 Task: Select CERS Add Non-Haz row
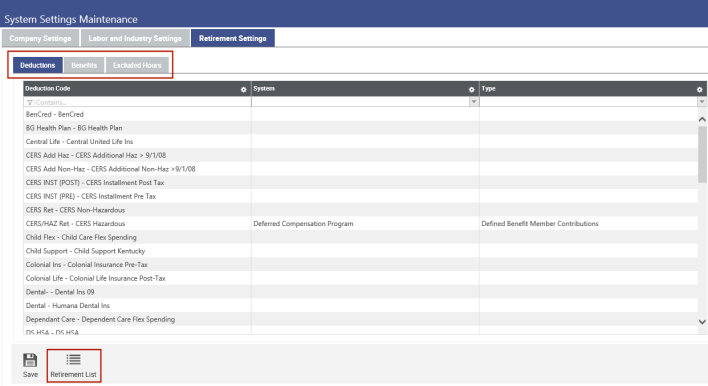[x=361, y=169]
